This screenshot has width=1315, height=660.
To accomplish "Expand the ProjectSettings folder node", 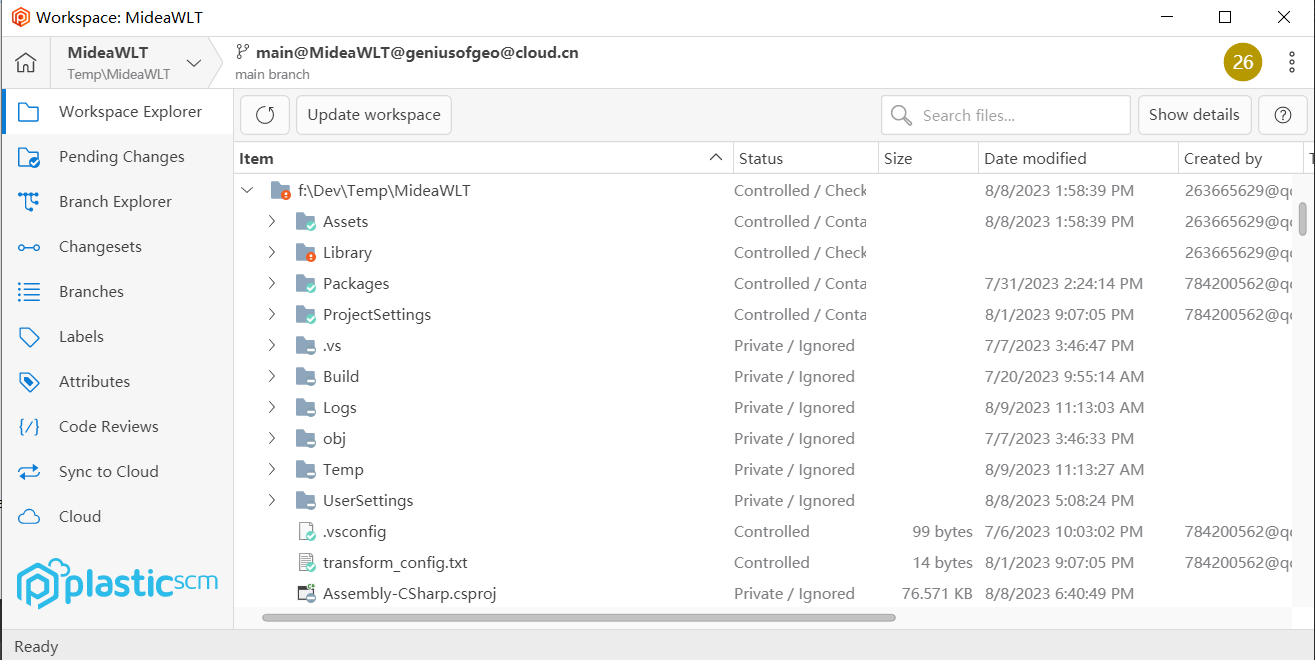I will point(272,314).
